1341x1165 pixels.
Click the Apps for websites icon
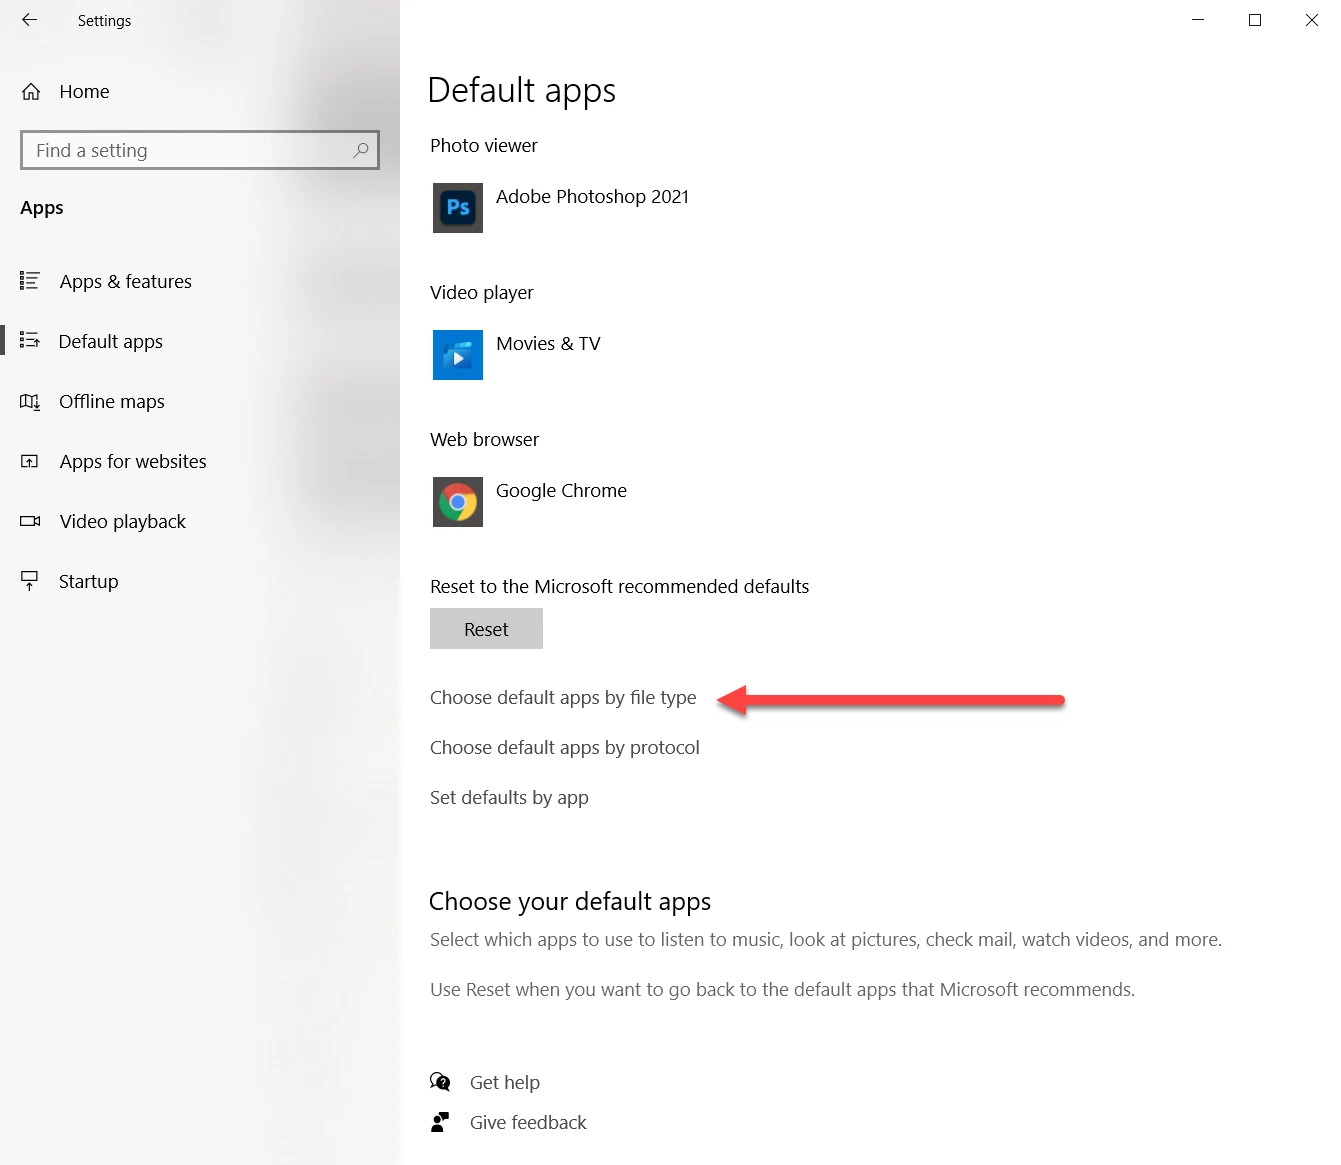click(x=30, y=461)
